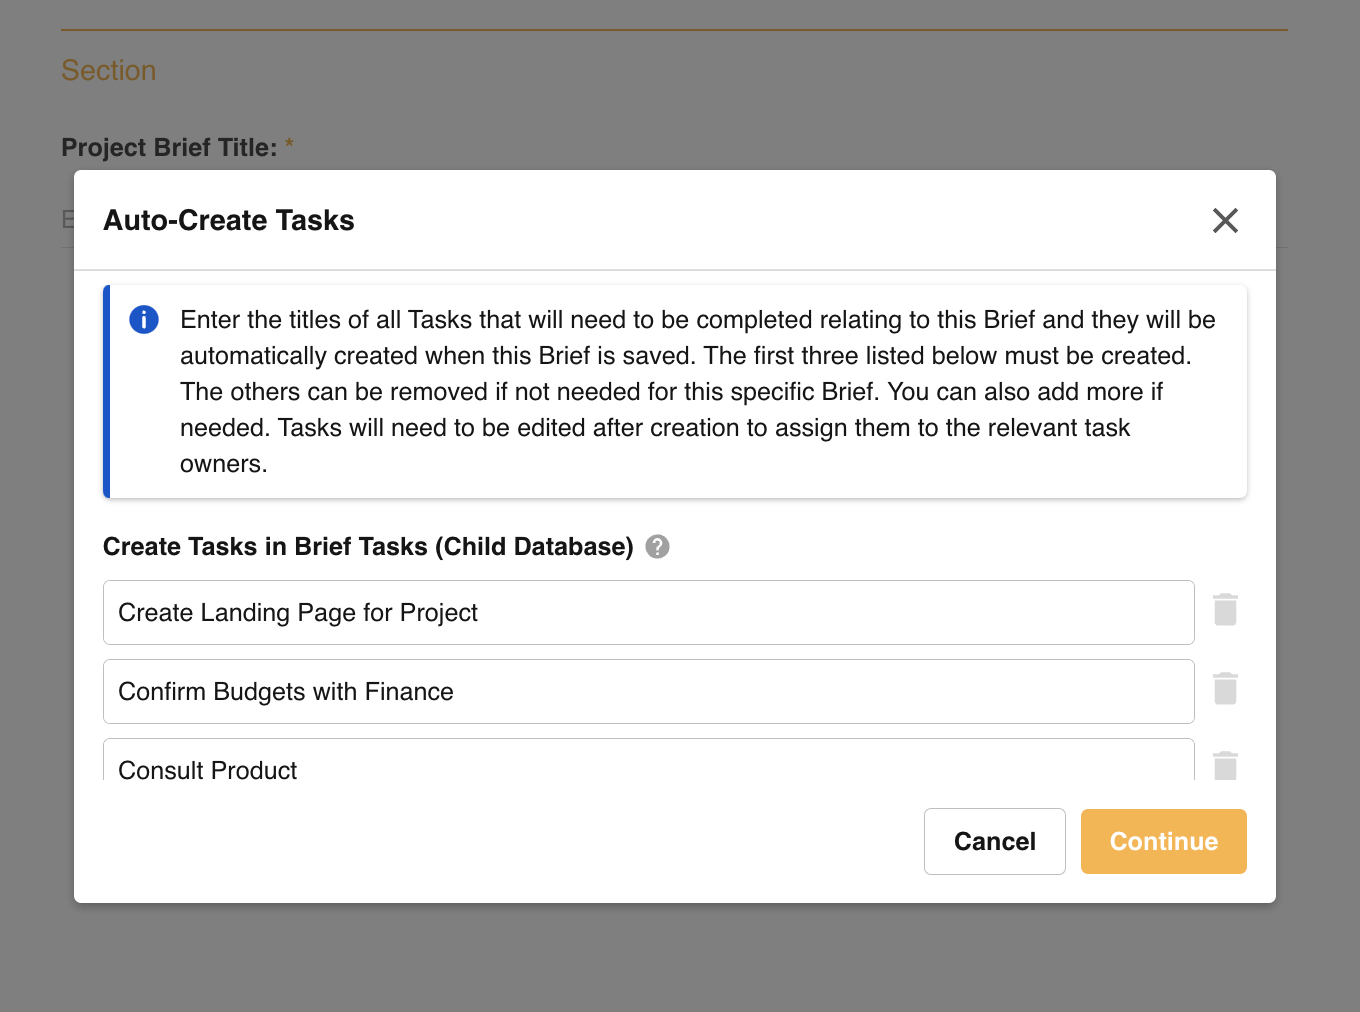Edit the Create Landing Page for Project field
Screen dimensions: 1360x1012
pos(648,613)
